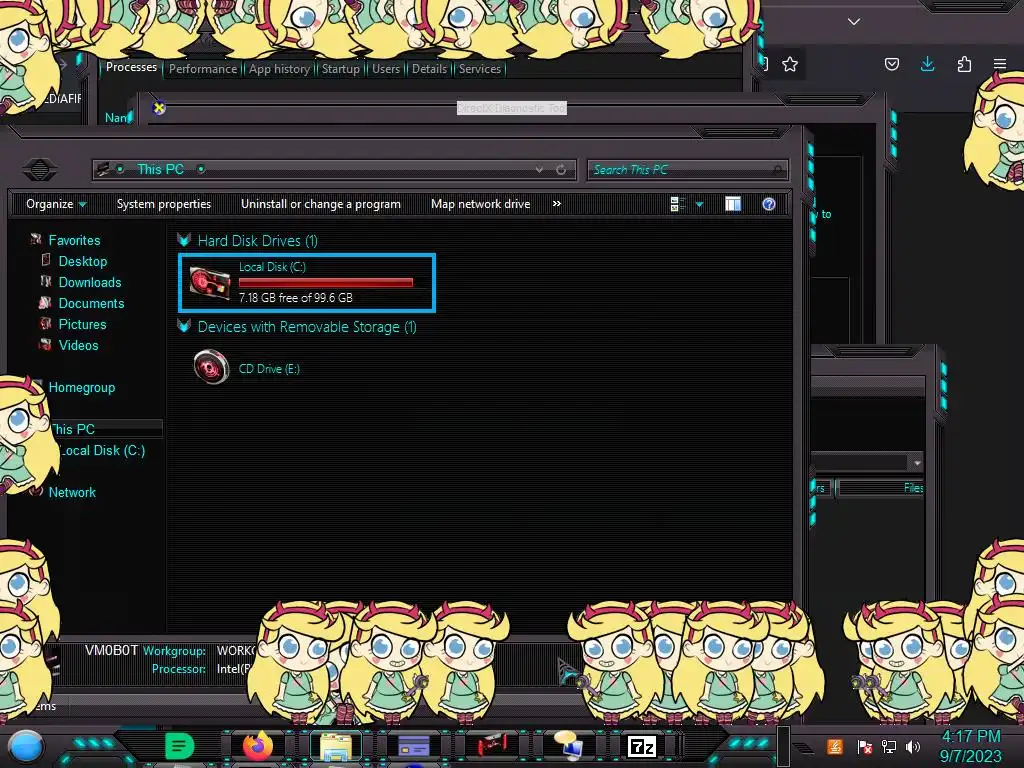The image size is (1024, 768).
Task: Click the Search This PC box
Action: [688, 170]
